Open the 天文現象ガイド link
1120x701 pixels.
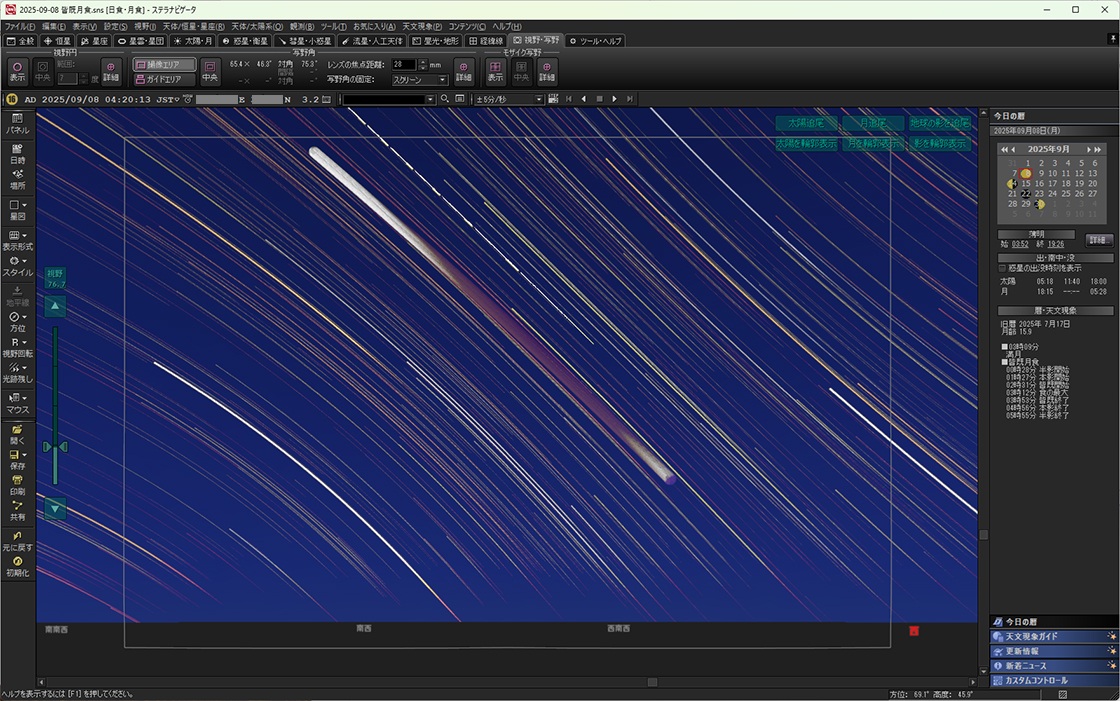pos(1054,636)
